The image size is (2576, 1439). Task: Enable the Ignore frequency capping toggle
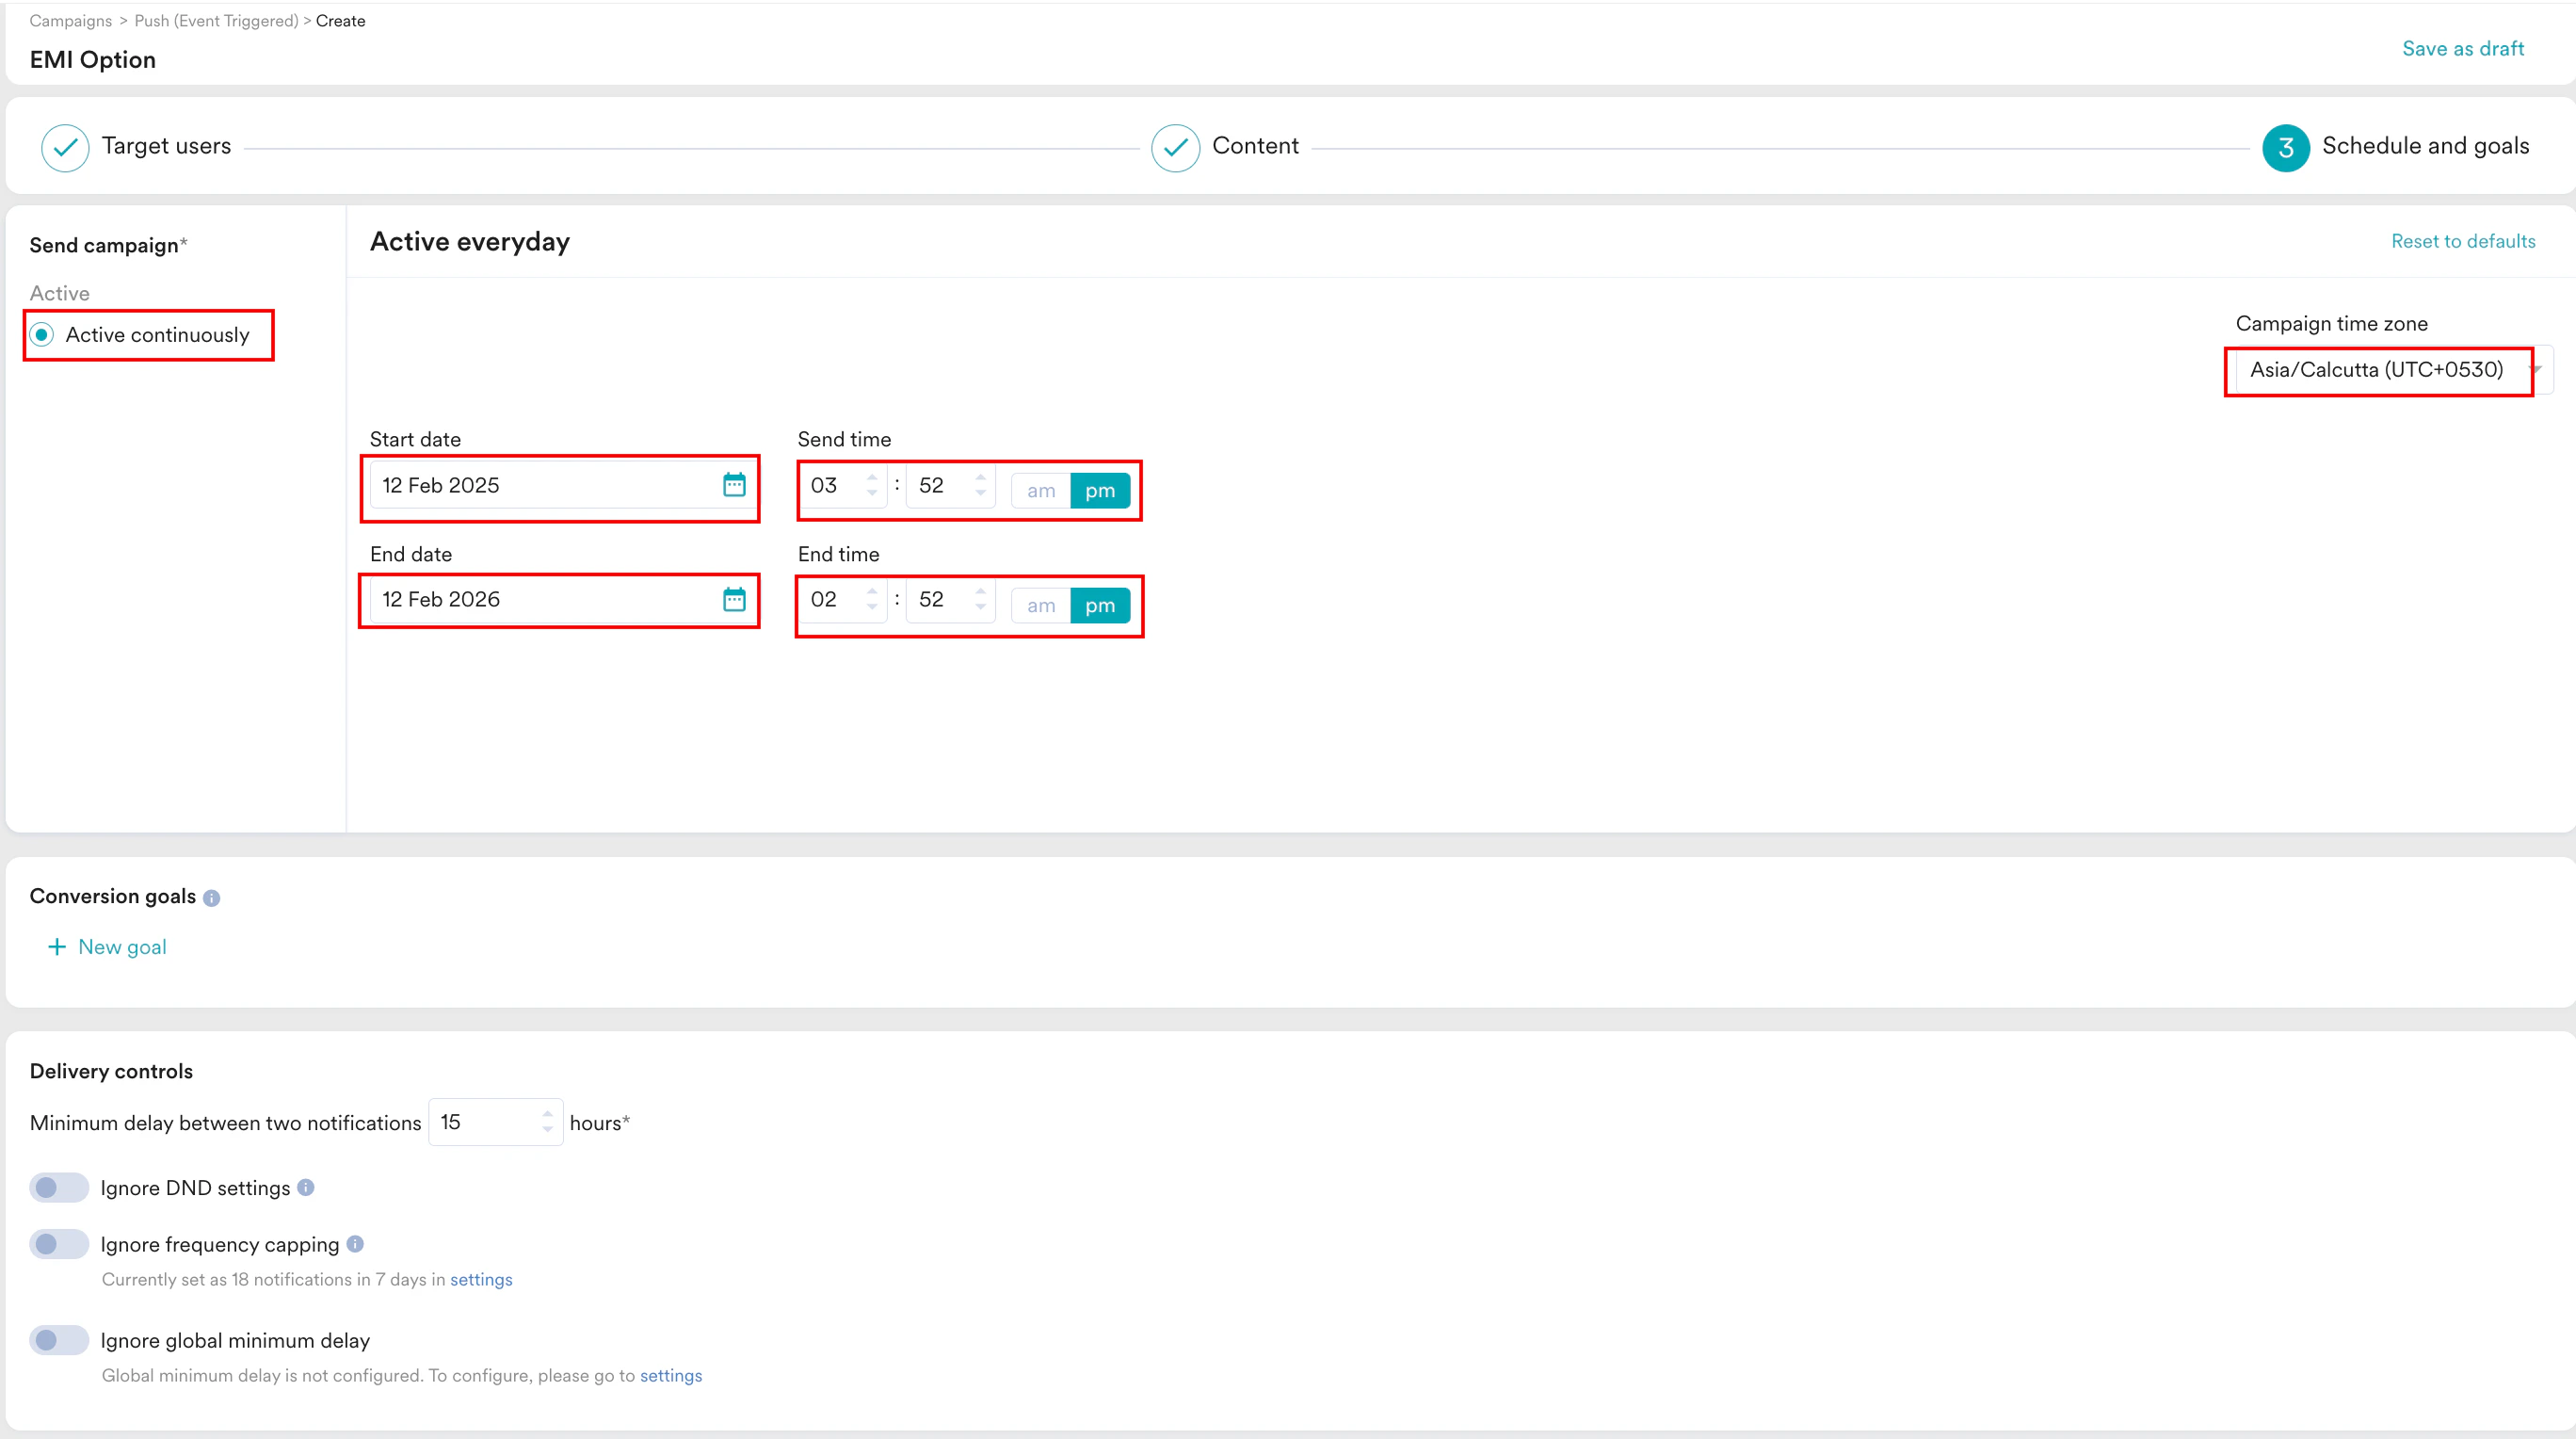[59, 1244]
